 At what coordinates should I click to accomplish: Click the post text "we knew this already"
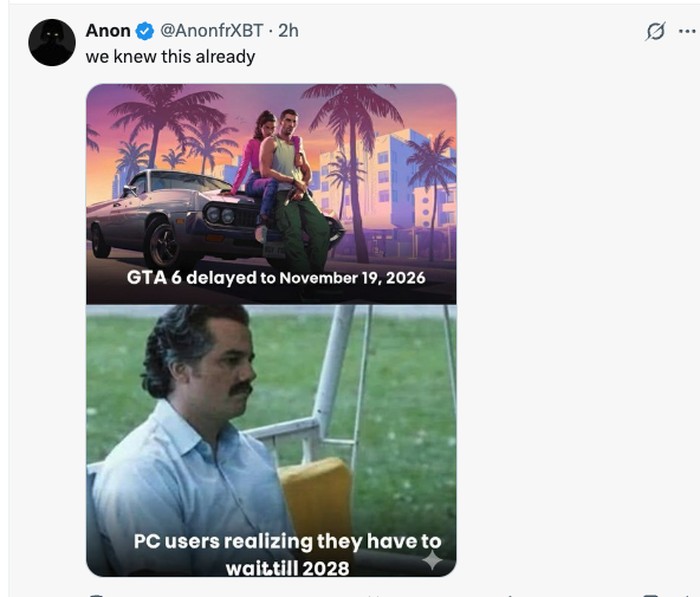click(170, 56)
